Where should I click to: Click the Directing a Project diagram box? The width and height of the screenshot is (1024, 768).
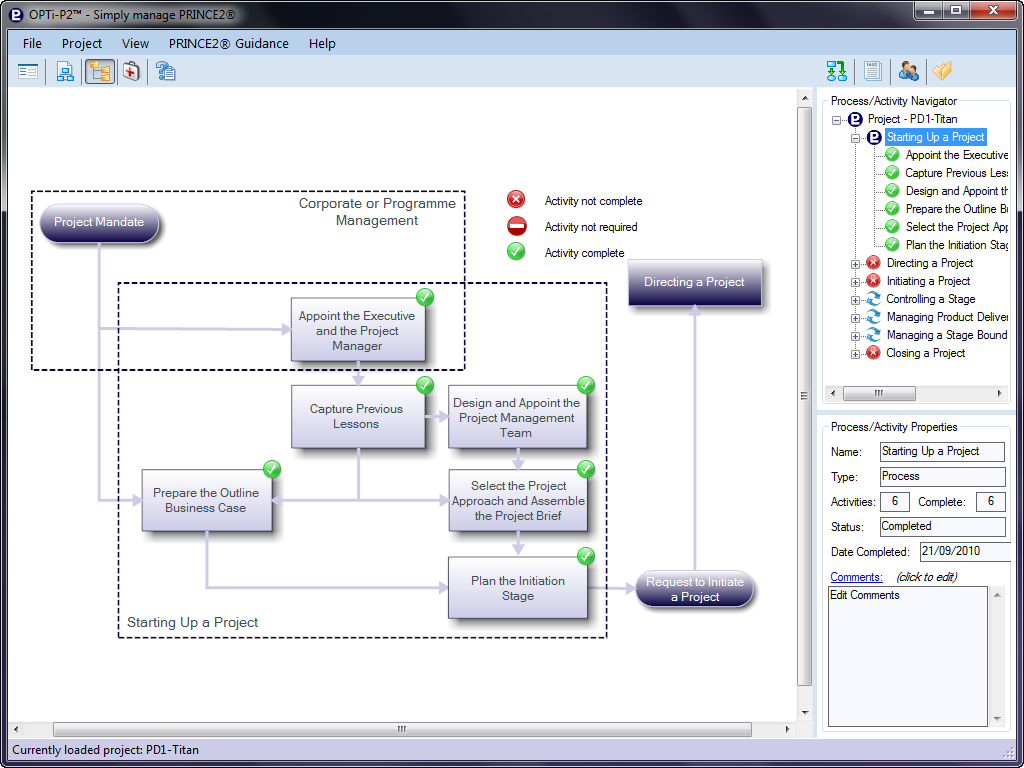pos(694,282)
